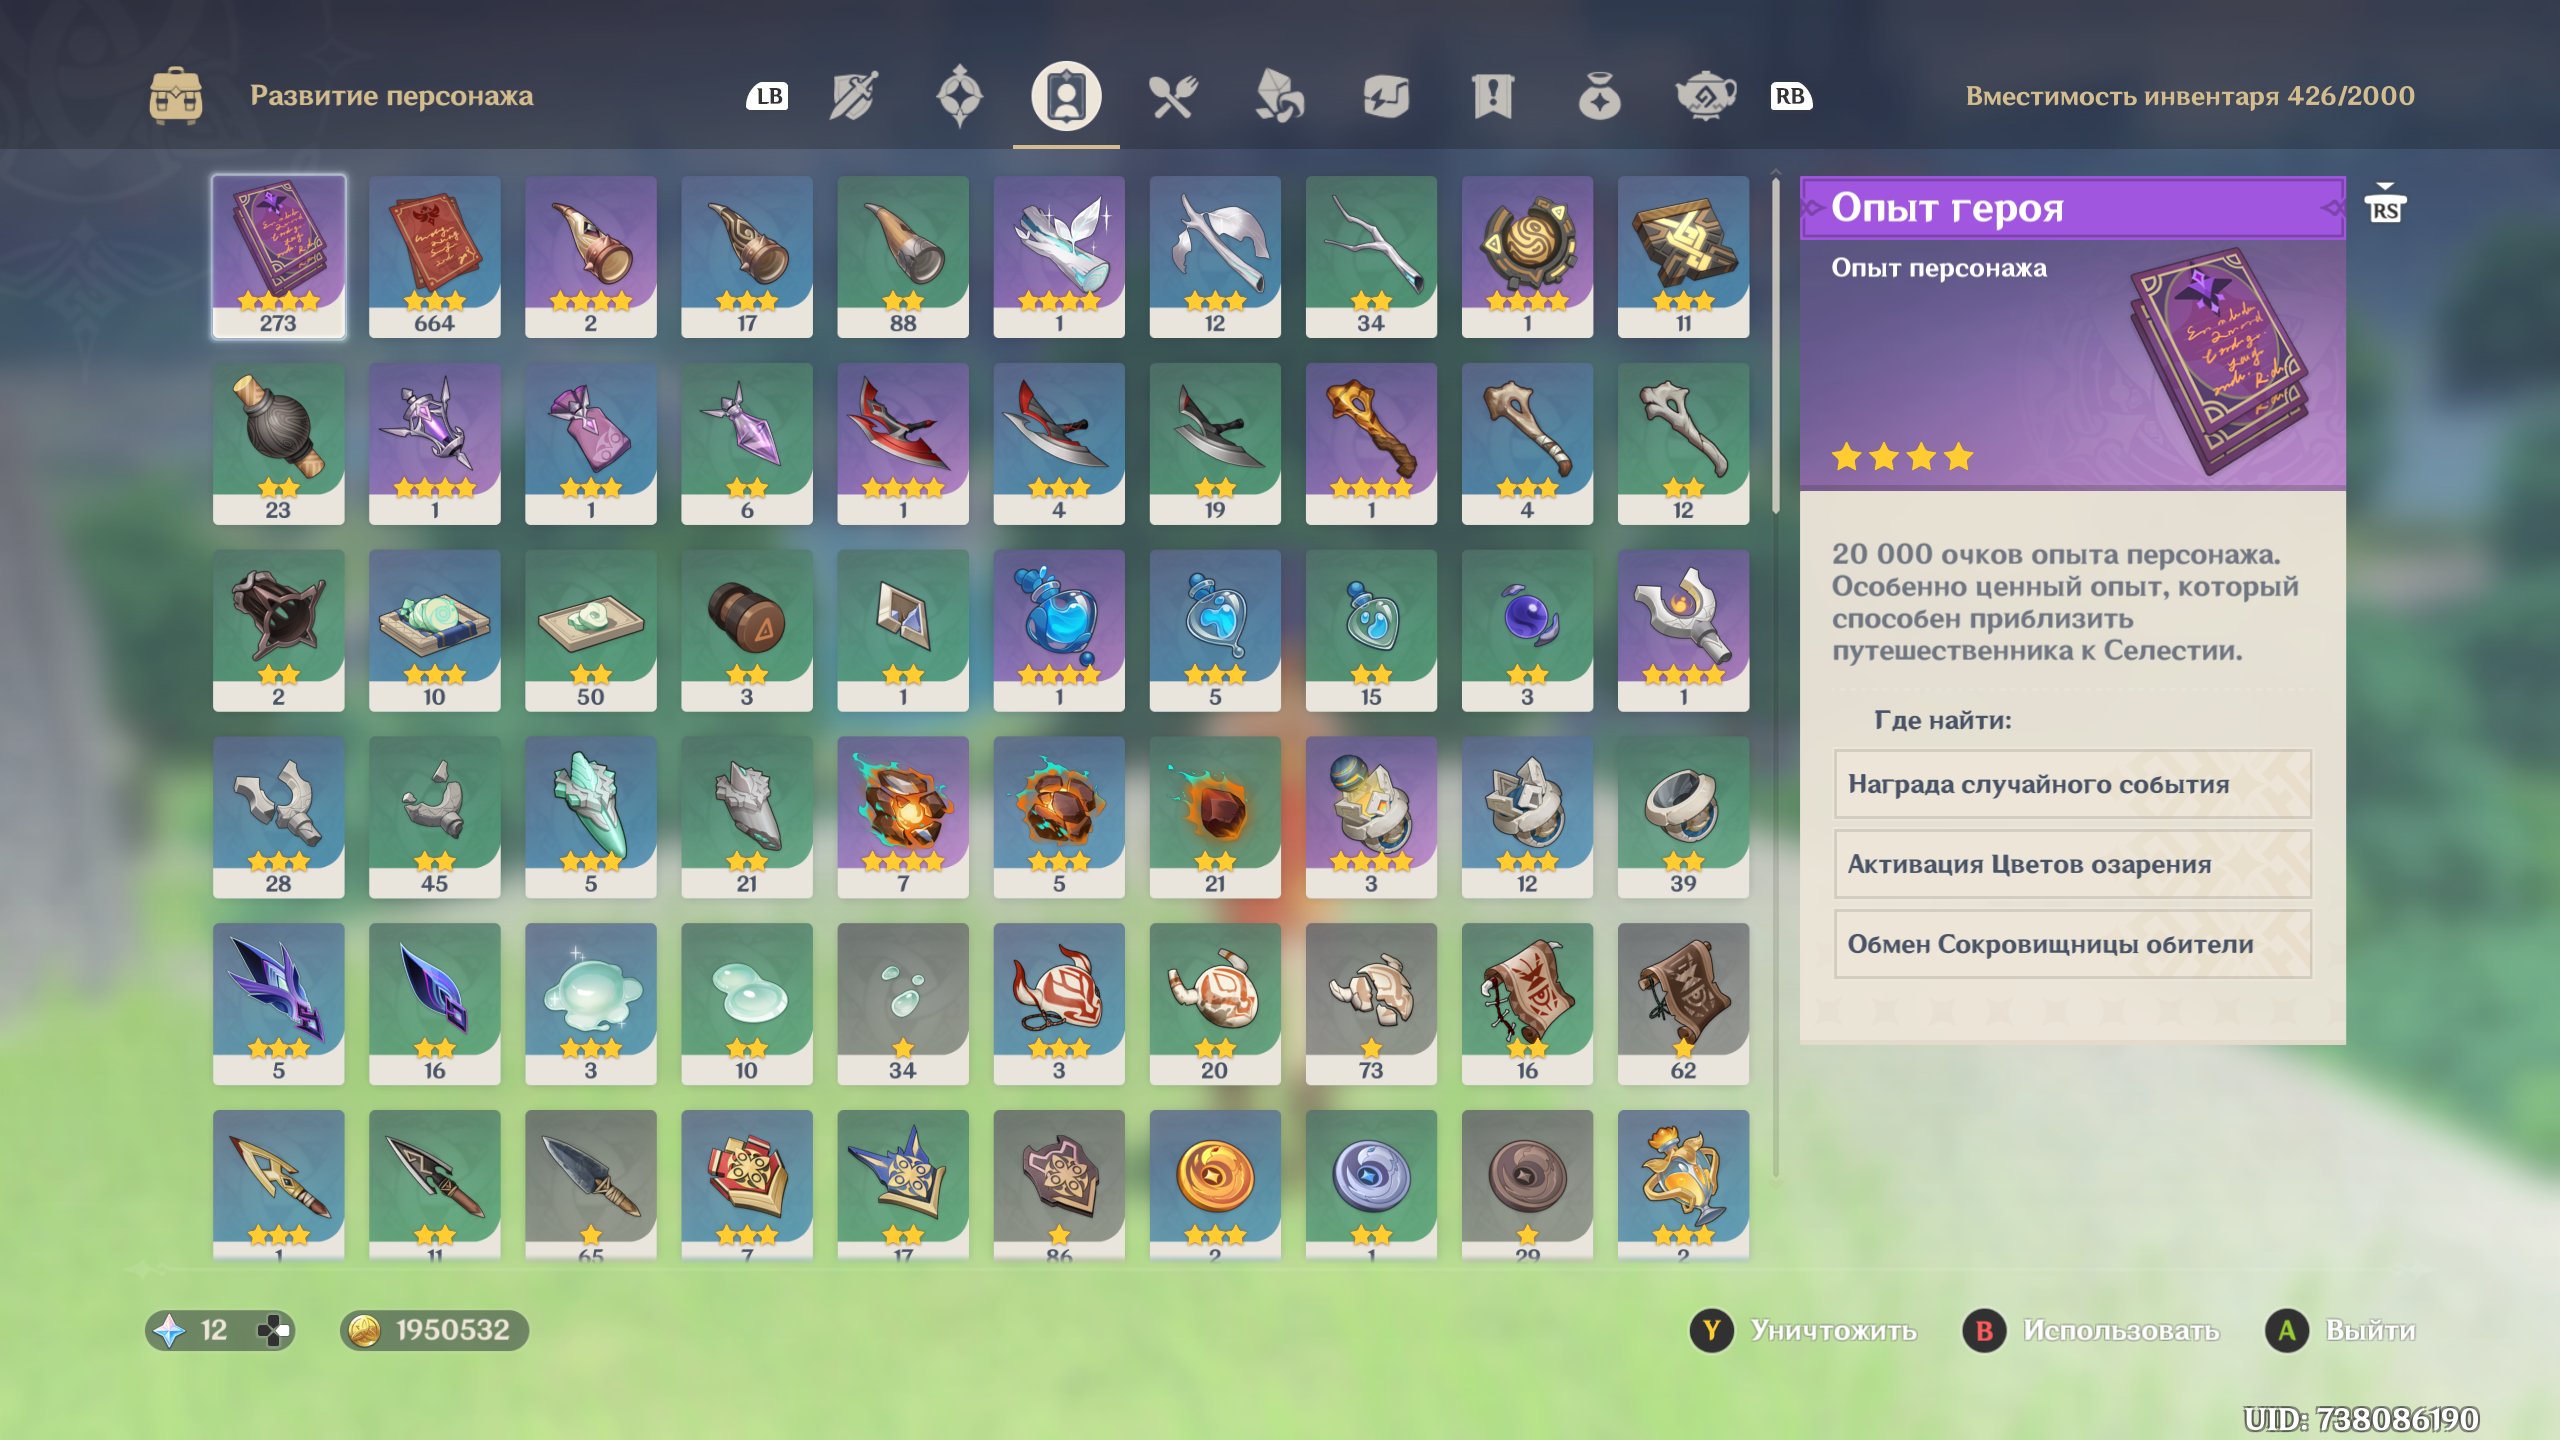Open the Precious items pouch tab
Viewport: 2560px width, 1440px height.
(1599, 97)
